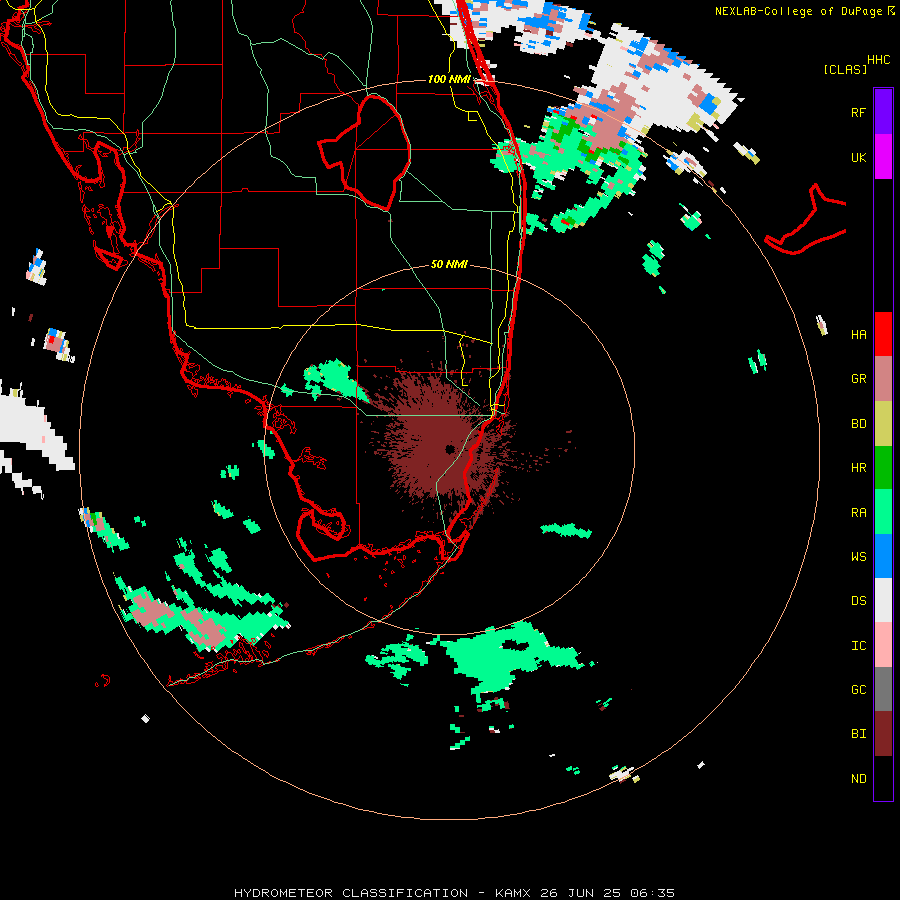Viewport: 900px width, 900px height.
Task: Click the '[CLAS]' units label
Action: [x=845, y=69]
